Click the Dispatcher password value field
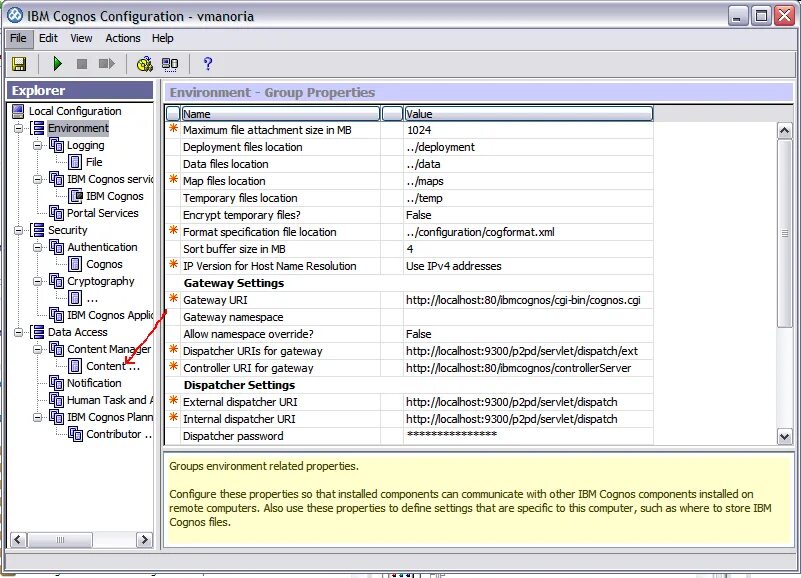This screenshot has width=801, height=578. (528, 436)
